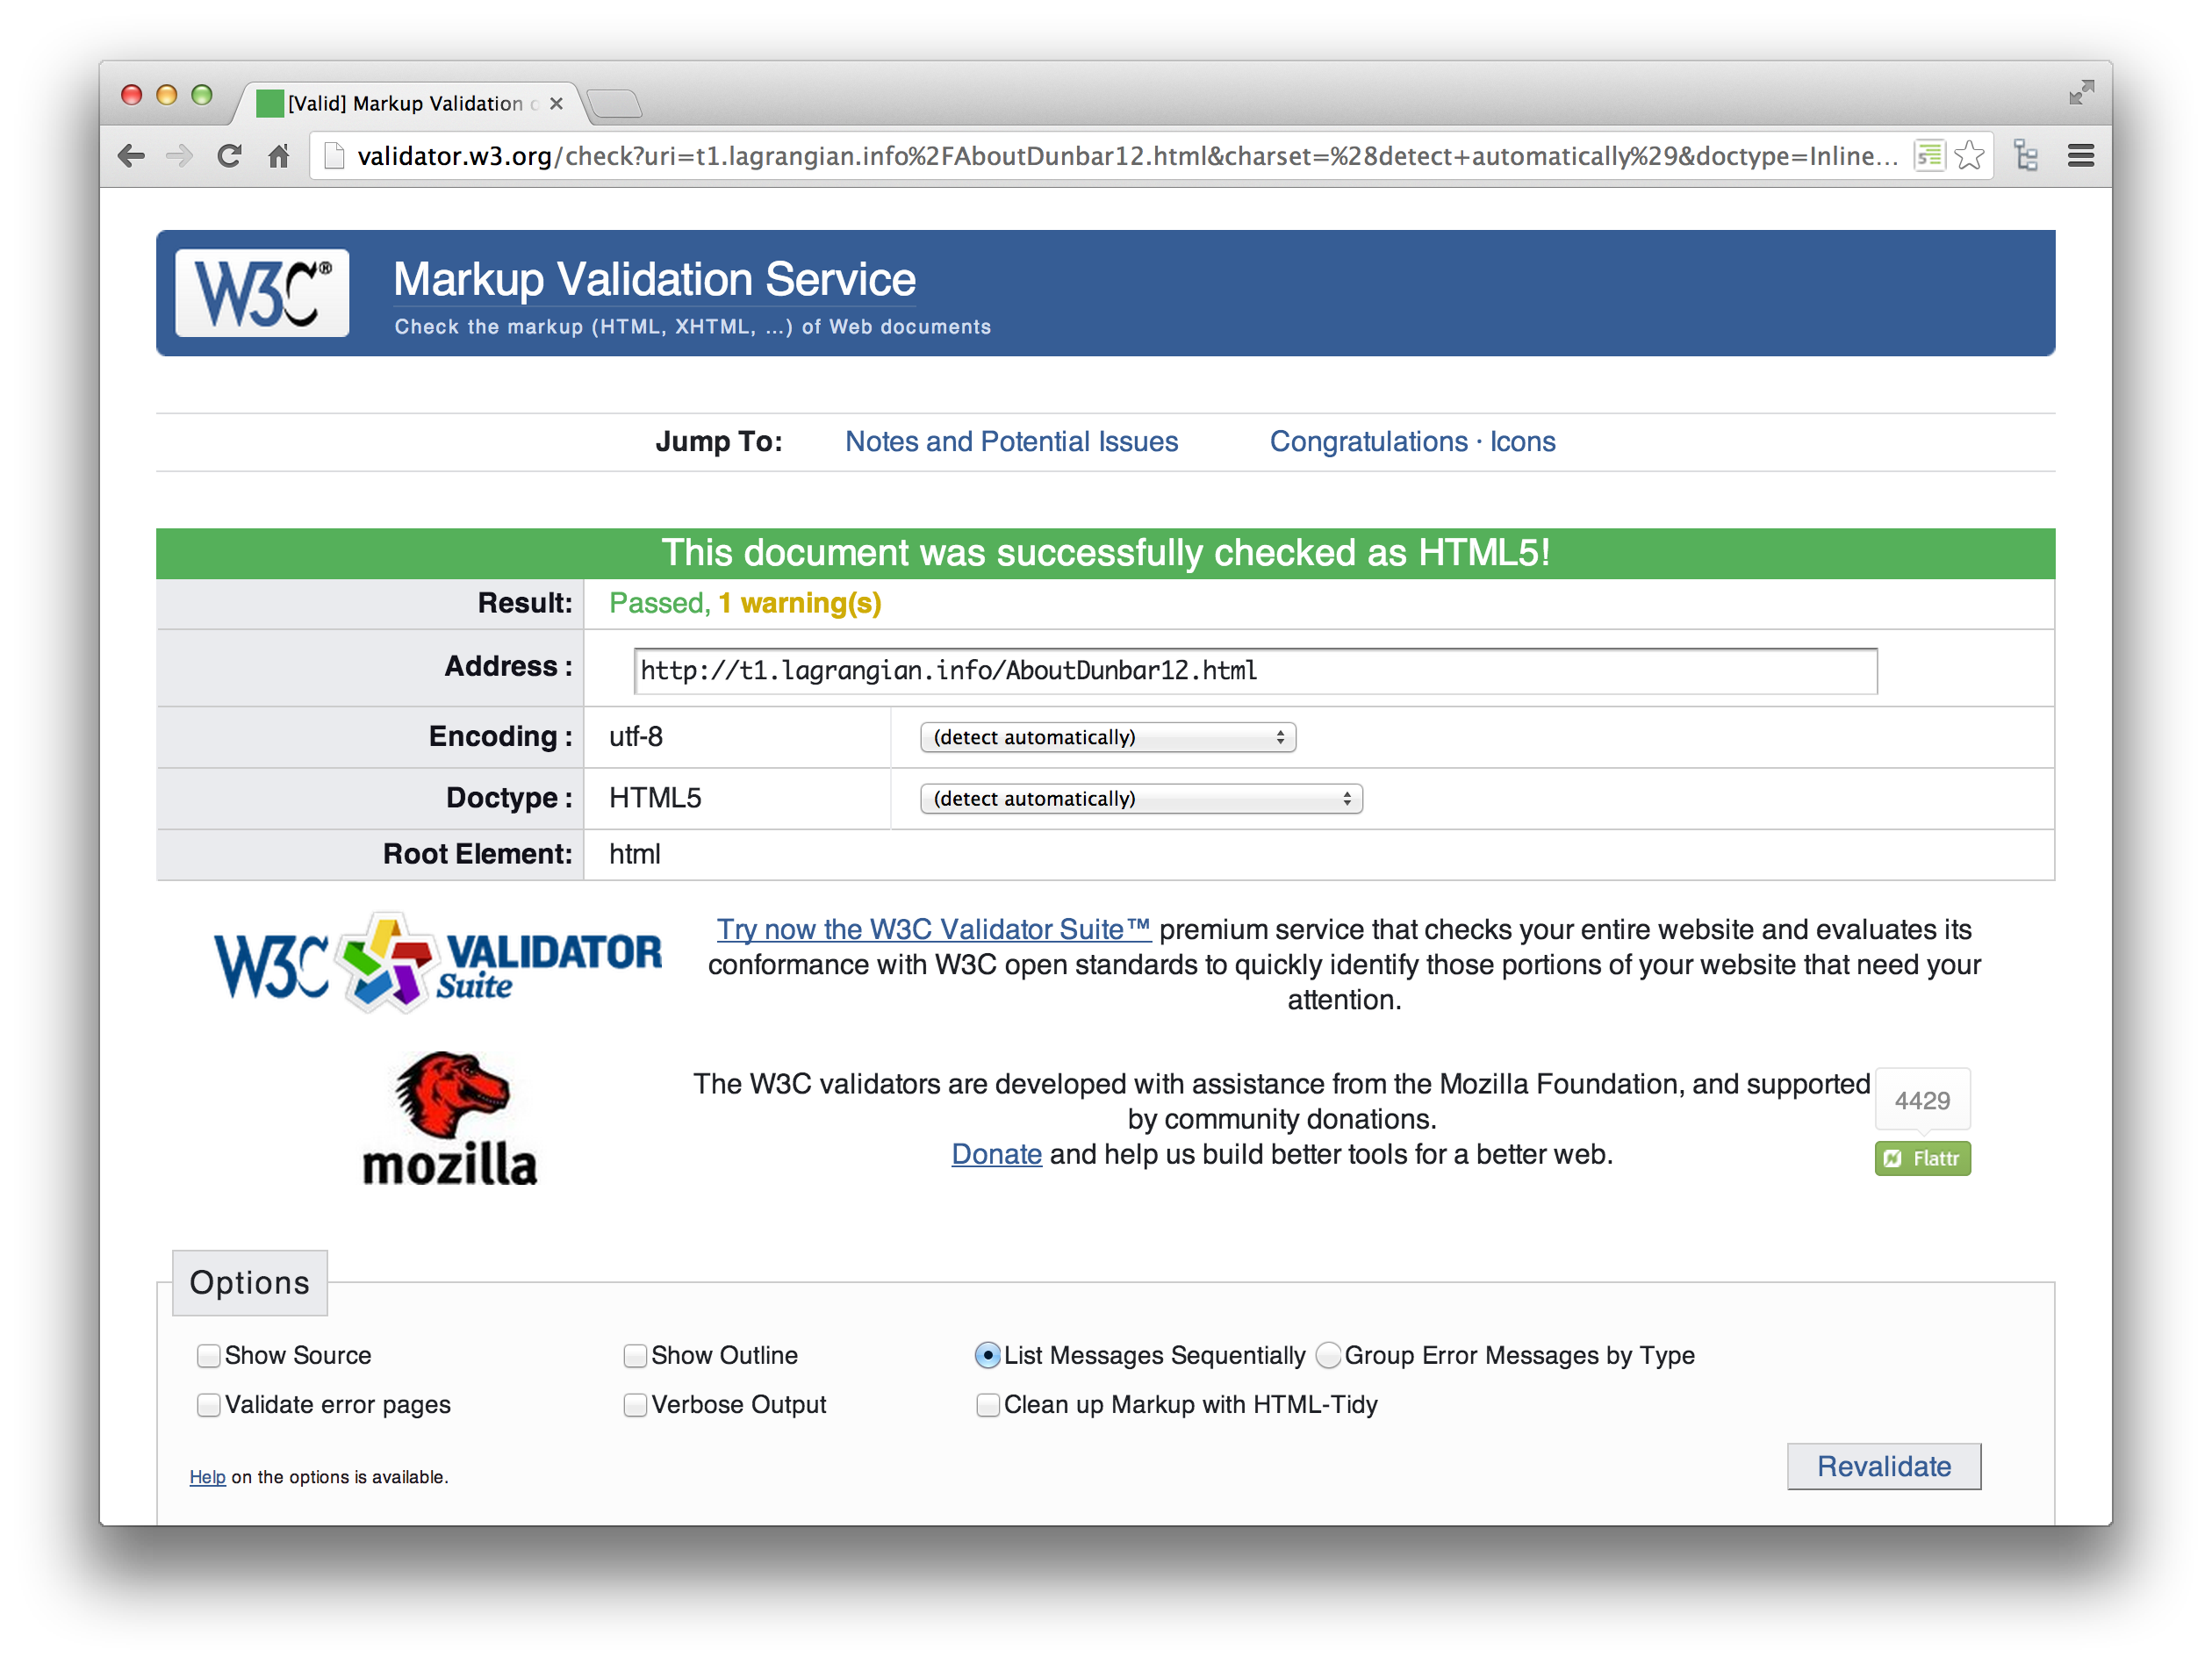This screenshot has height=1664, width=2212.
Task: Click the home icon in toolbar
Action: 279,156
